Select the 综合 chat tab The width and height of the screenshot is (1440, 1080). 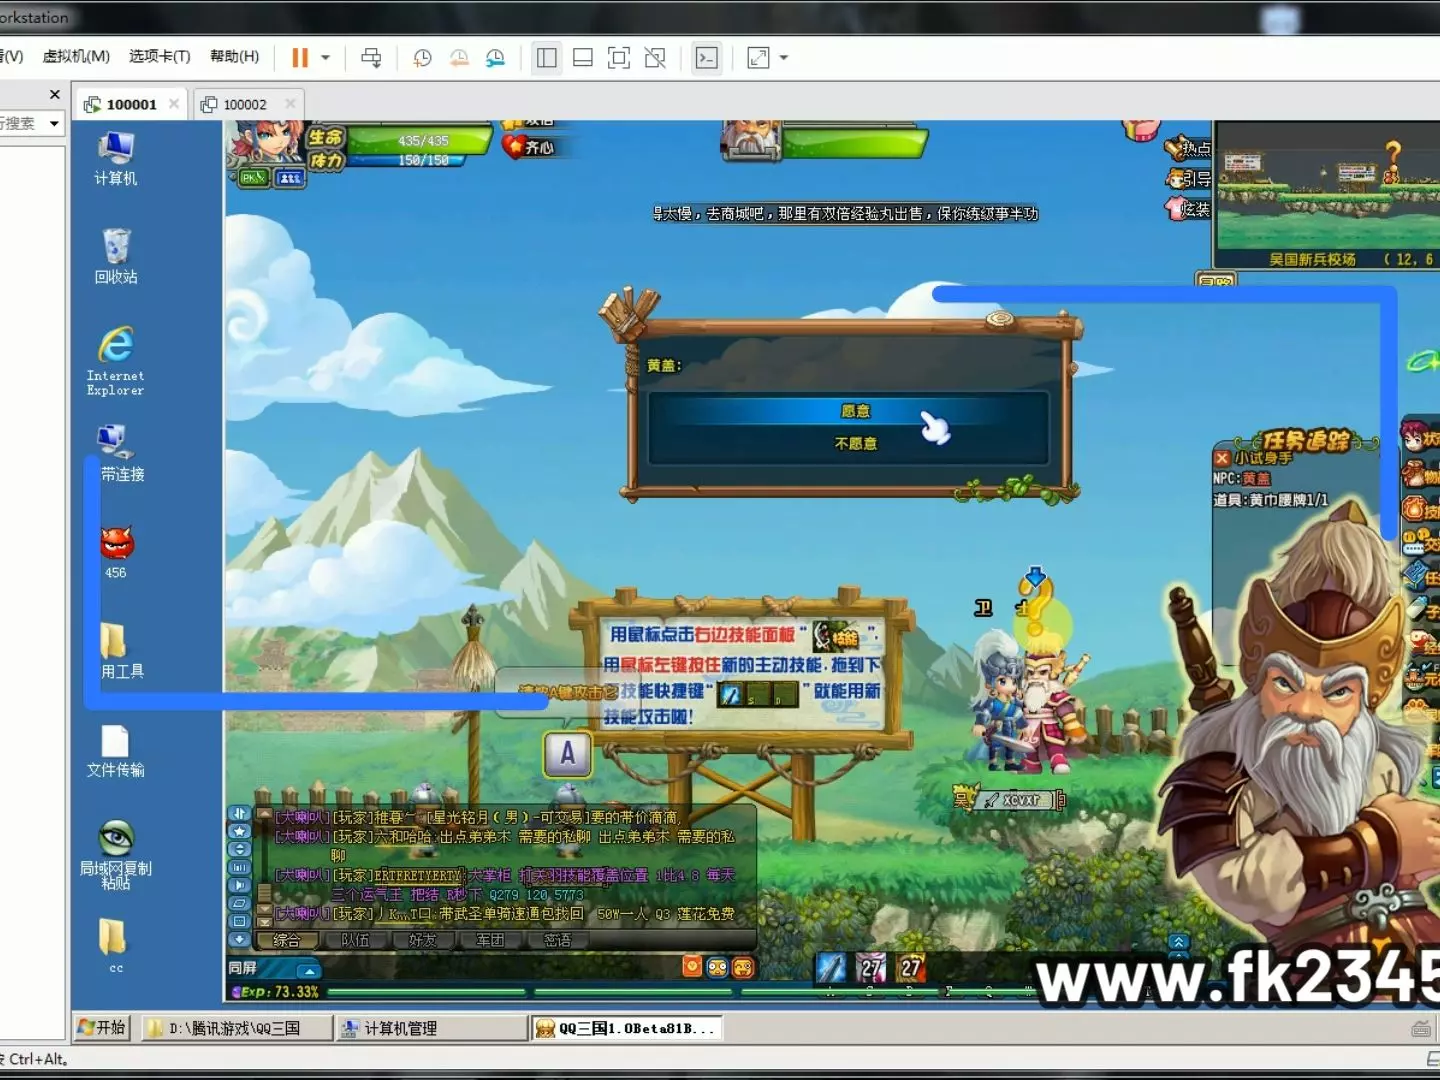(x=287, y=940)
